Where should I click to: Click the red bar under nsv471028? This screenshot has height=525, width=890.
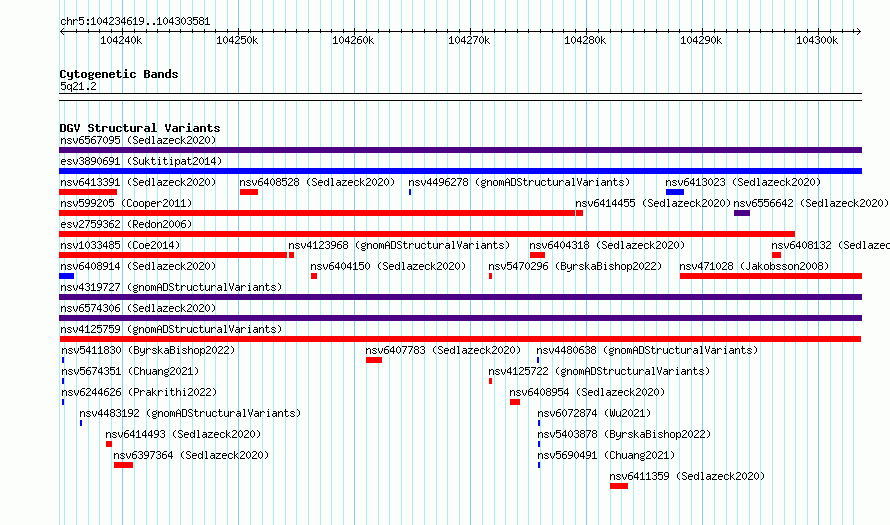[771, 276]
